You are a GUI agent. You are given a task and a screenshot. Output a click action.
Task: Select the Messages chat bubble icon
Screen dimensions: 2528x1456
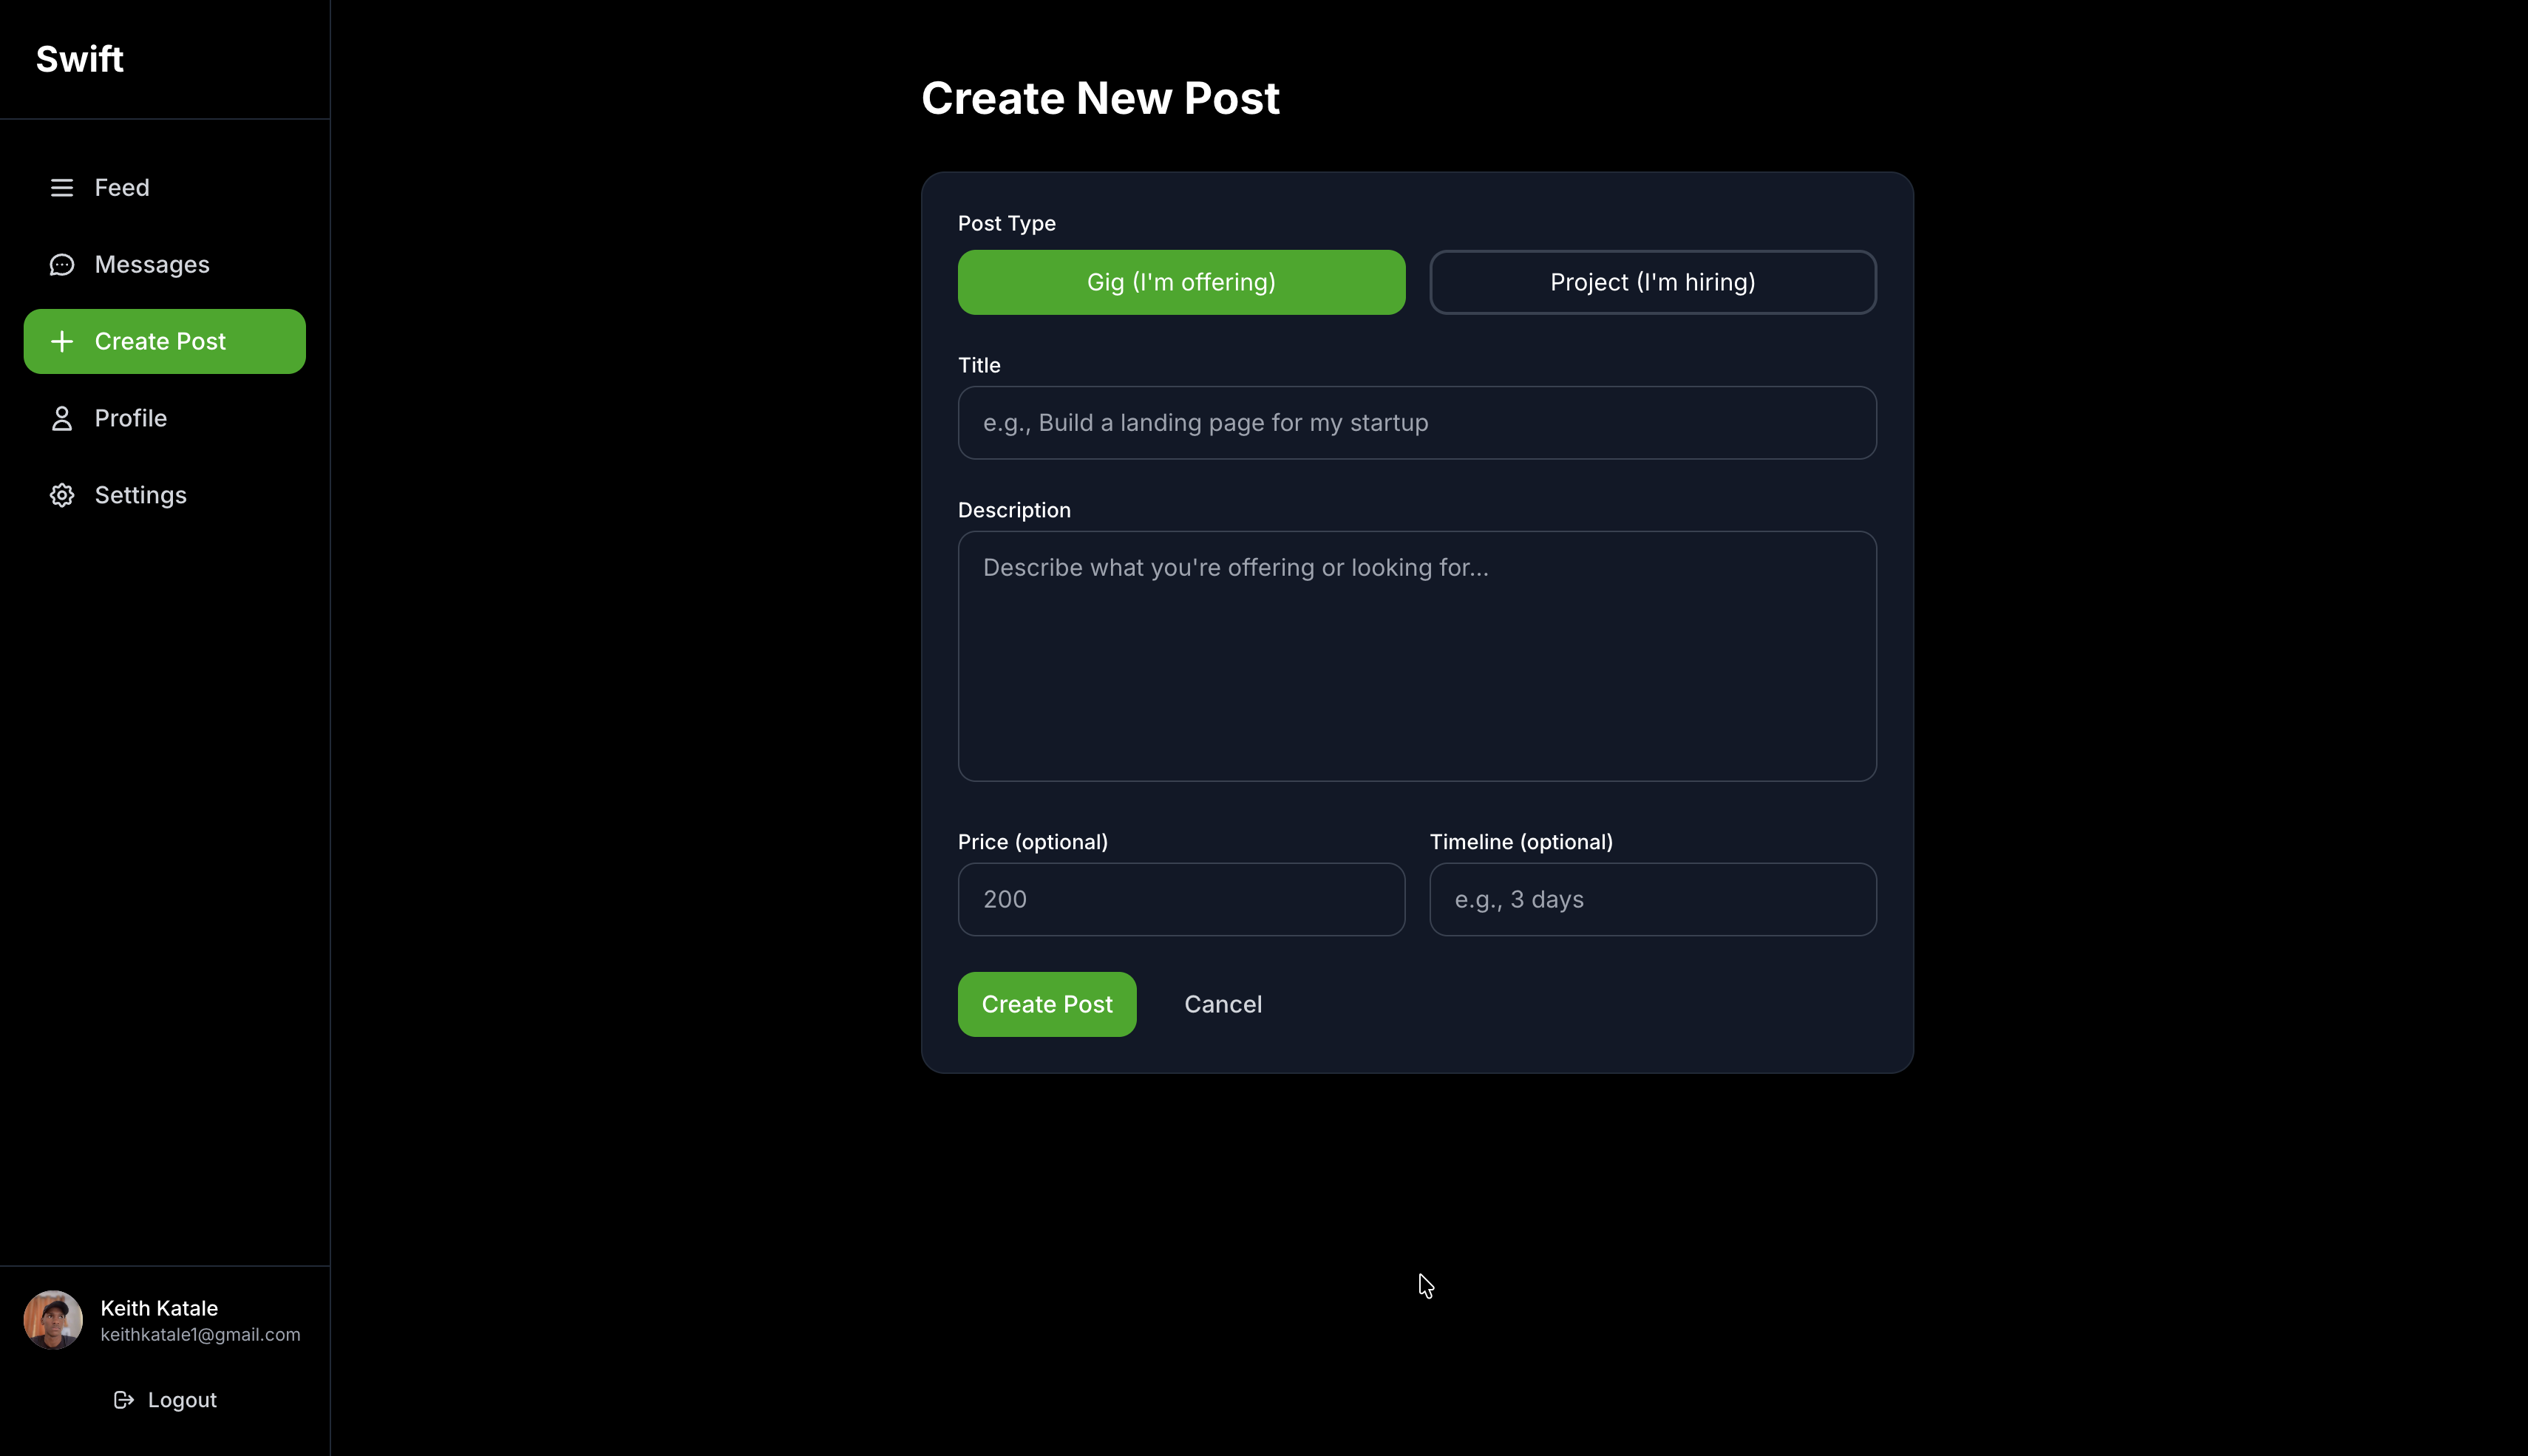62,264
